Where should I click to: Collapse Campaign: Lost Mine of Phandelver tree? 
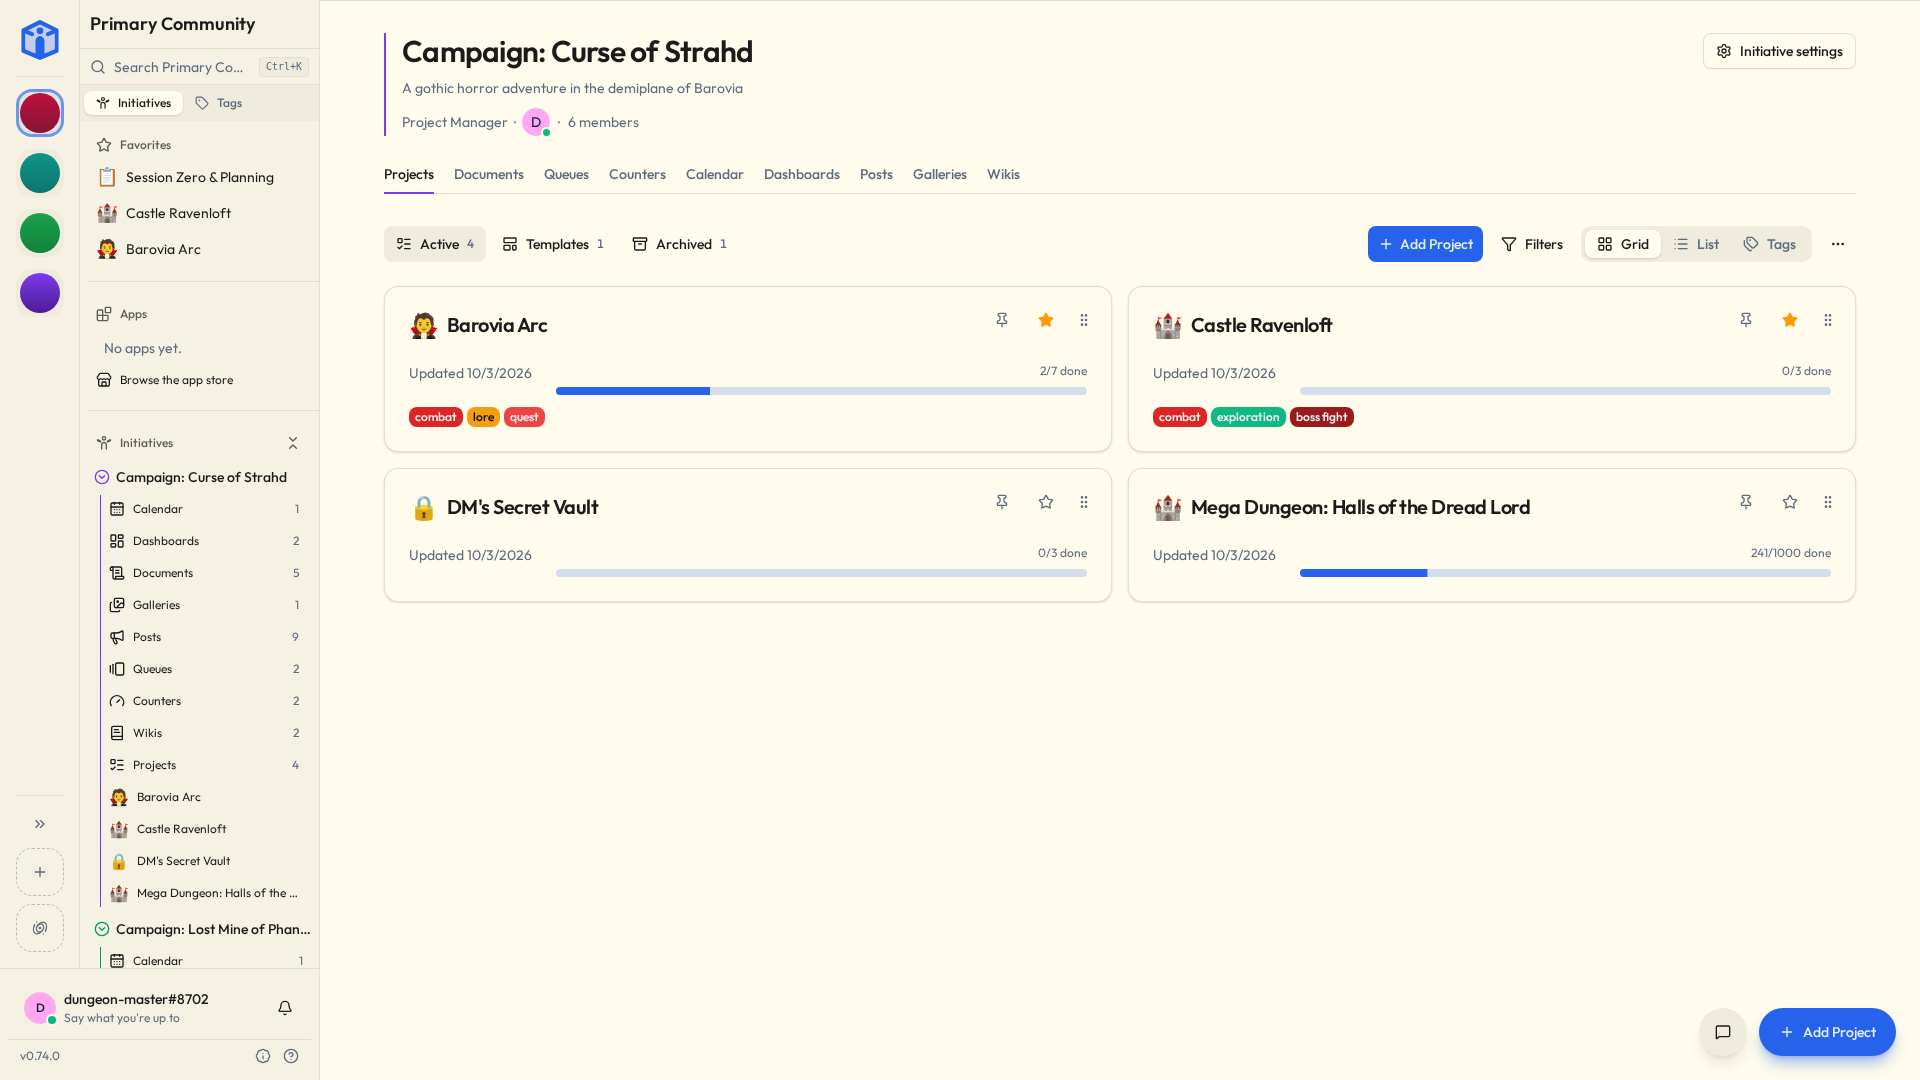coord(102,929)
